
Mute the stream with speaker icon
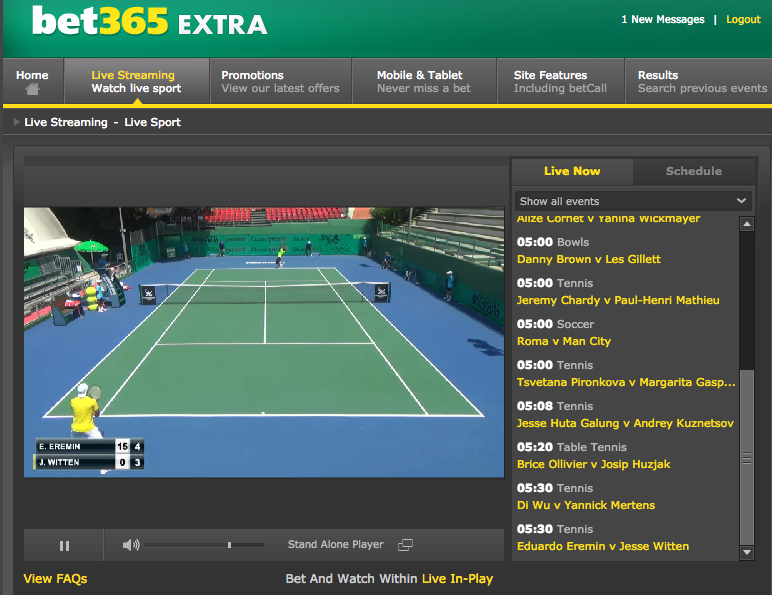coord(131,545)
